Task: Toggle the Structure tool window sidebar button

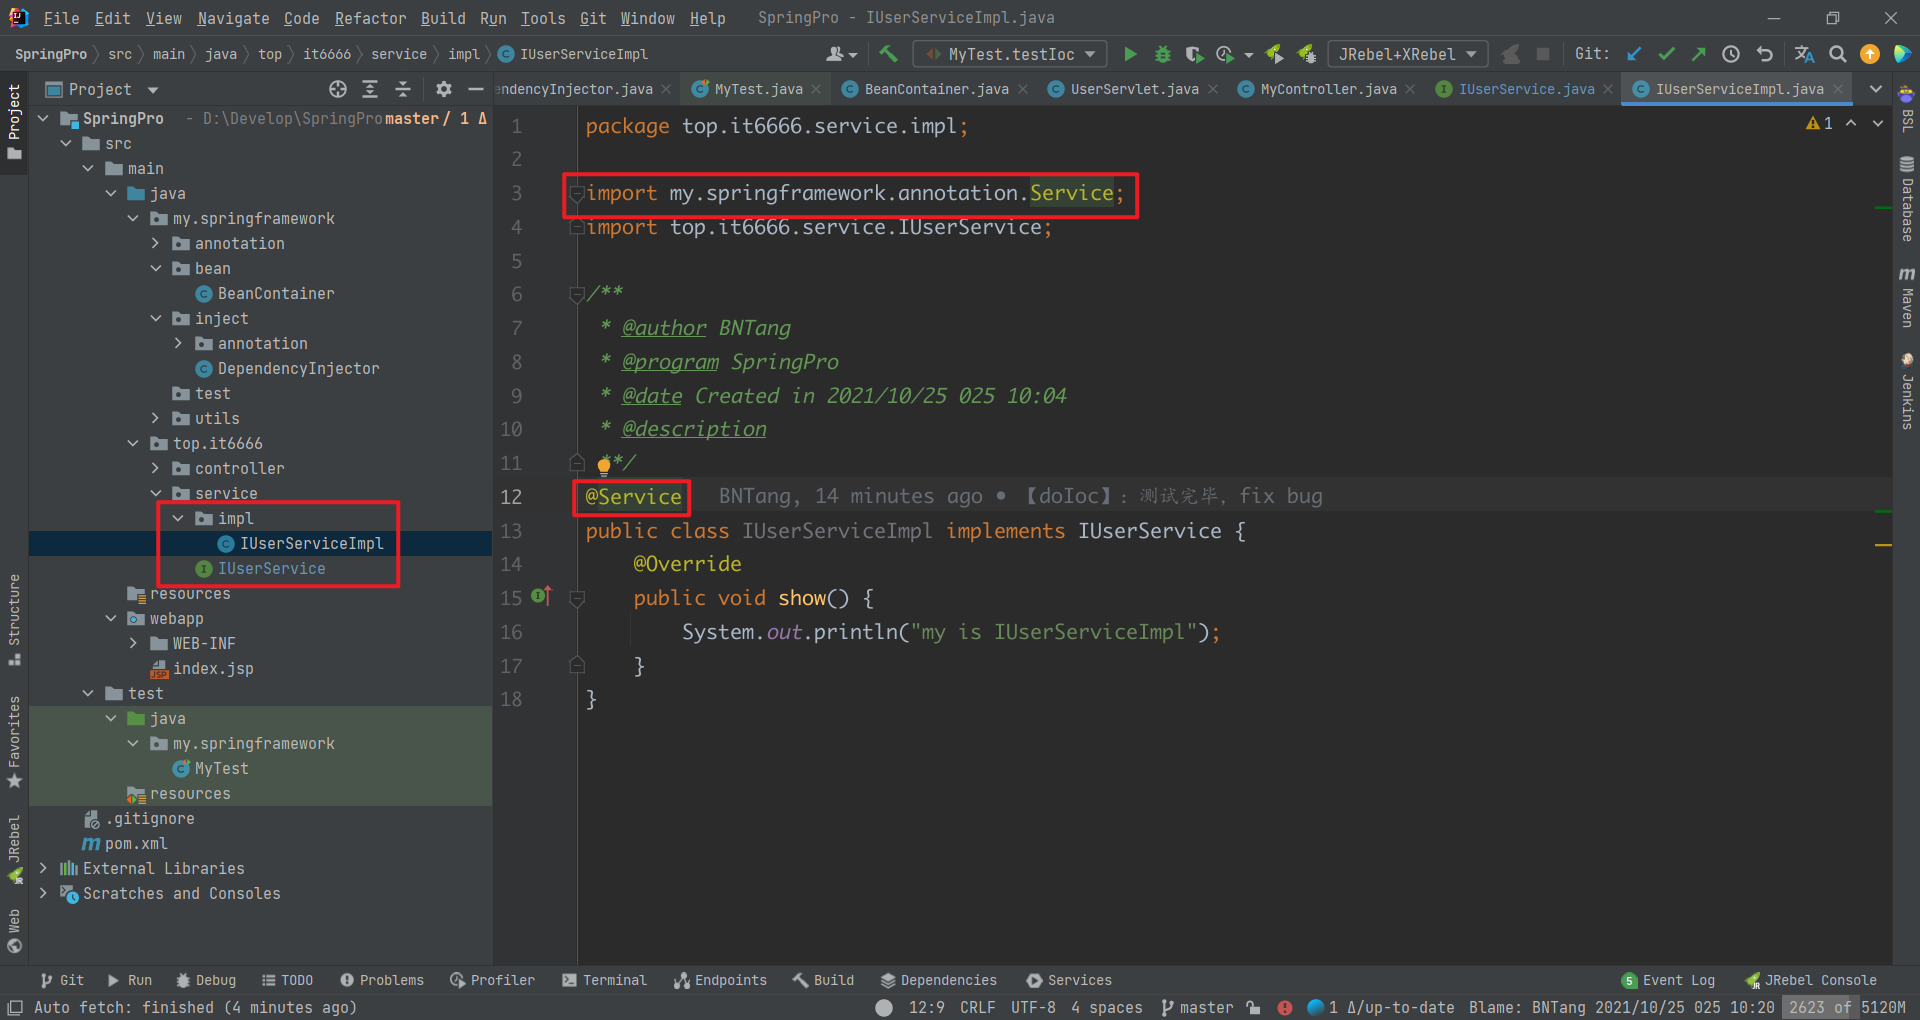Action: pyautogui.click(x=14, y=620)
